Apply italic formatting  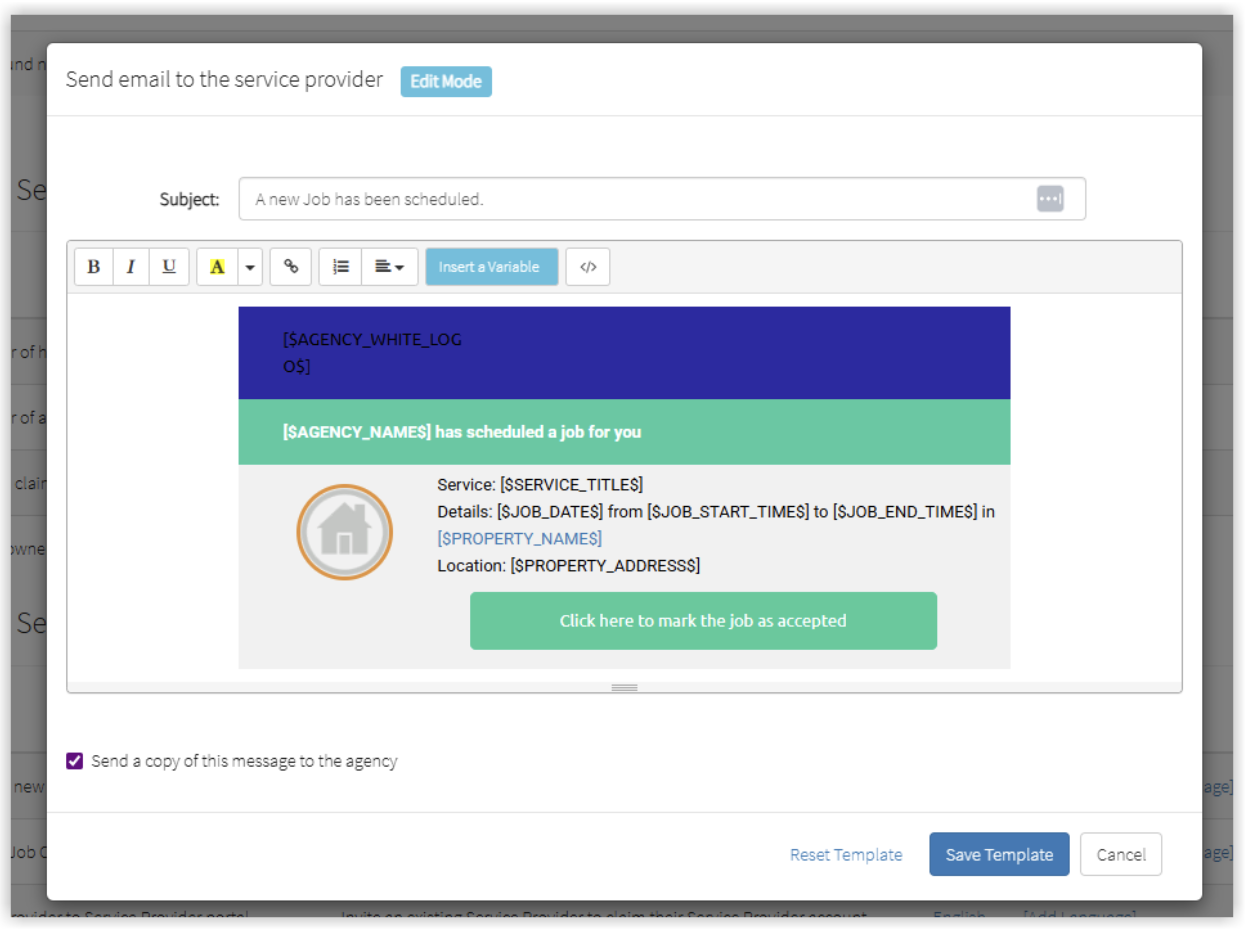click(x=131, y=266)
